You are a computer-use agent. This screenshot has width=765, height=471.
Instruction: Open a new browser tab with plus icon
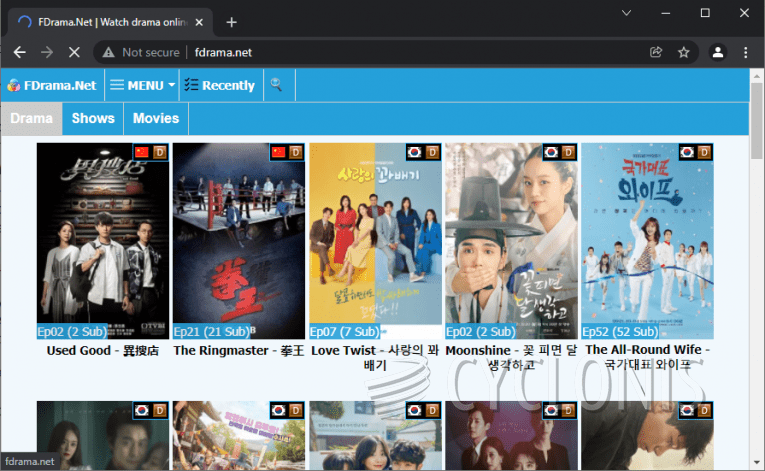[232, 22]
